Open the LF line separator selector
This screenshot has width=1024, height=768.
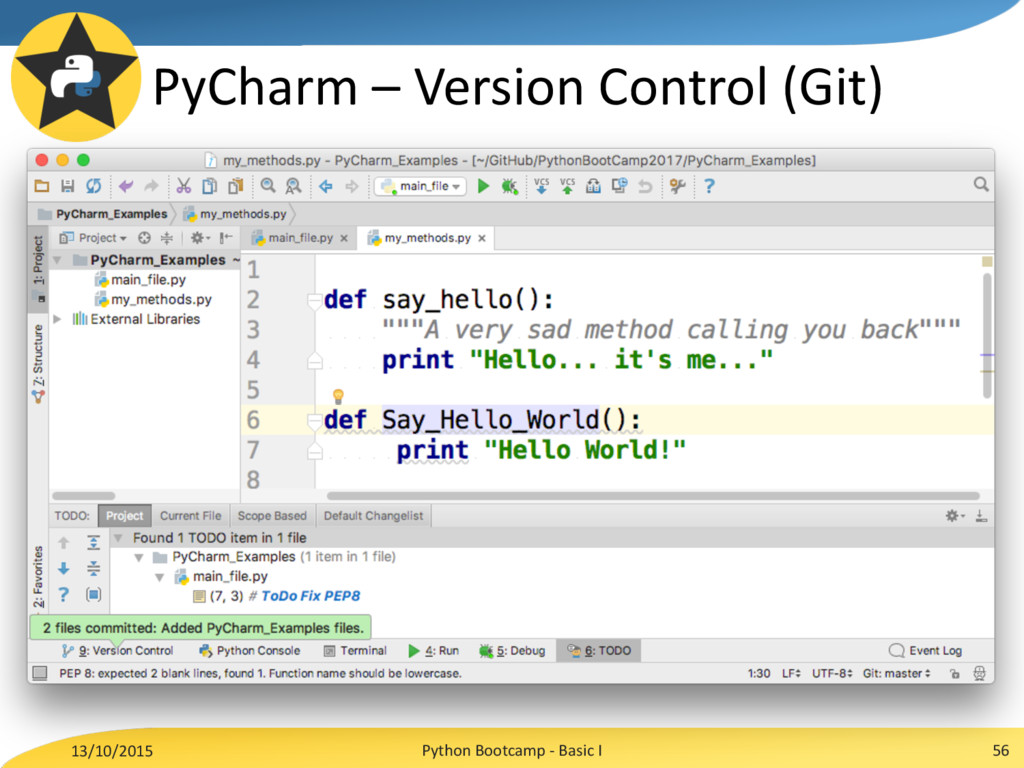click(x=791, y=673)
